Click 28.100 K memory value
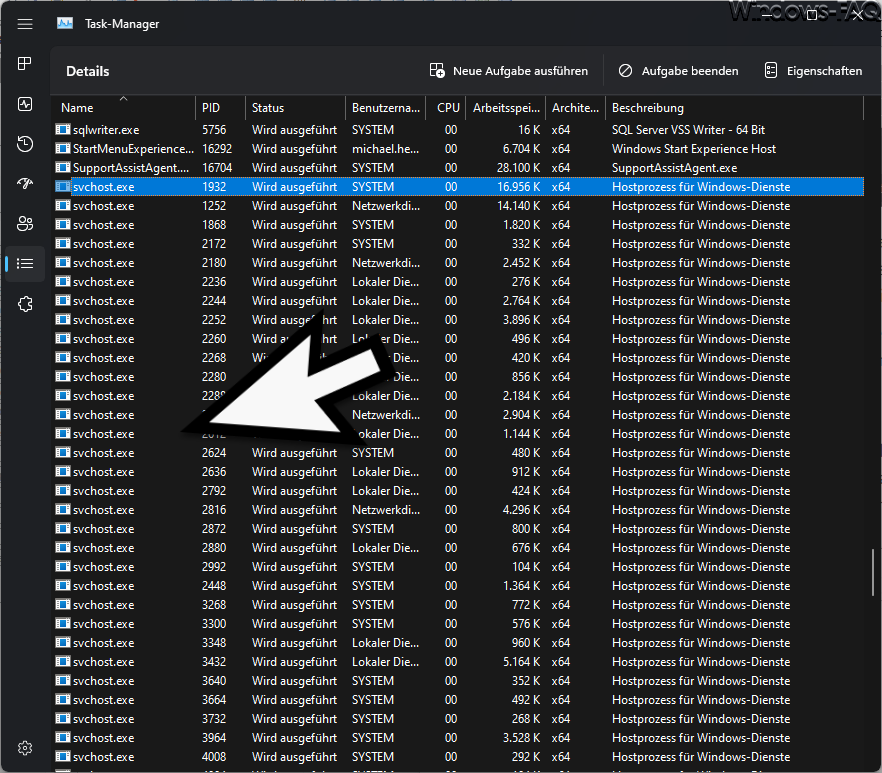Image resolution: width=882 pixels, height=773 pixels. 518,168
